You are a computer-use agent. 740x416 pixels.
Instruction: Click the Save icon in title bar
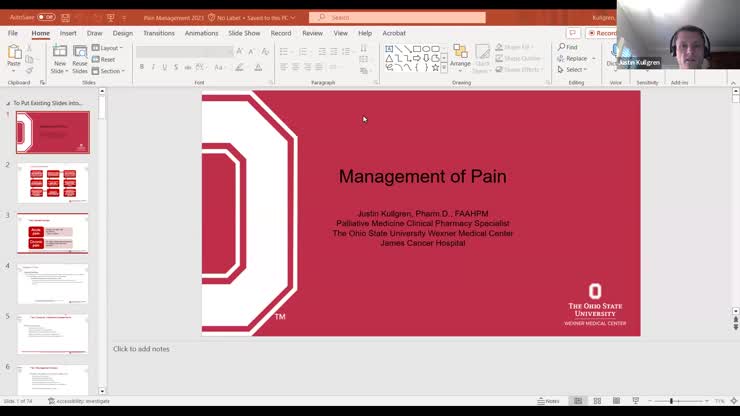coord(66,17)
